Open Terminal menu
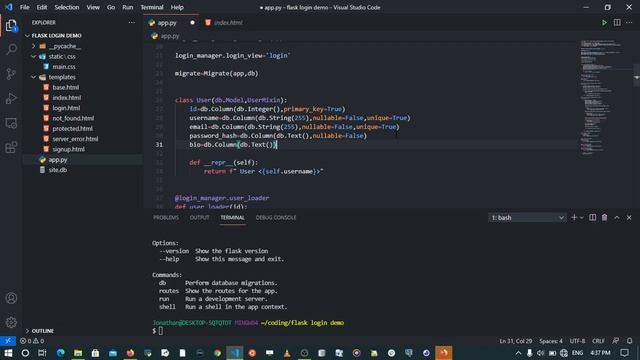Viewport: 640px width, 360px height. coord(152,7)
